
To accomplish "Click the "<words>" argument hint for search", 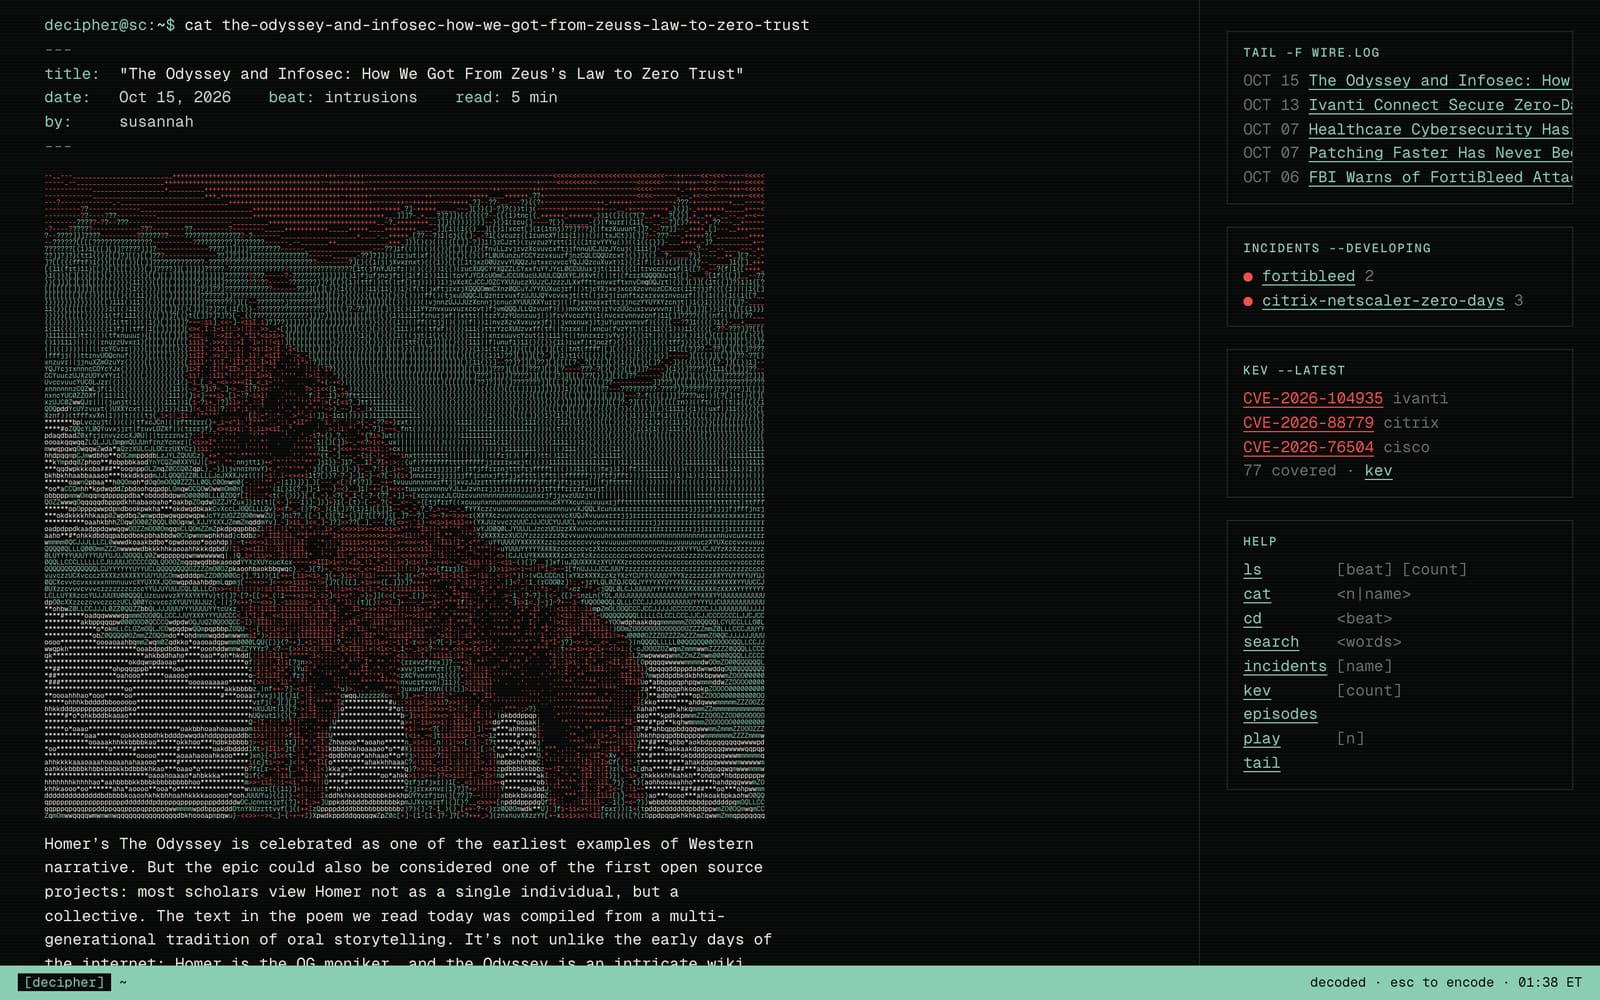I will [x=1369, y=642].
